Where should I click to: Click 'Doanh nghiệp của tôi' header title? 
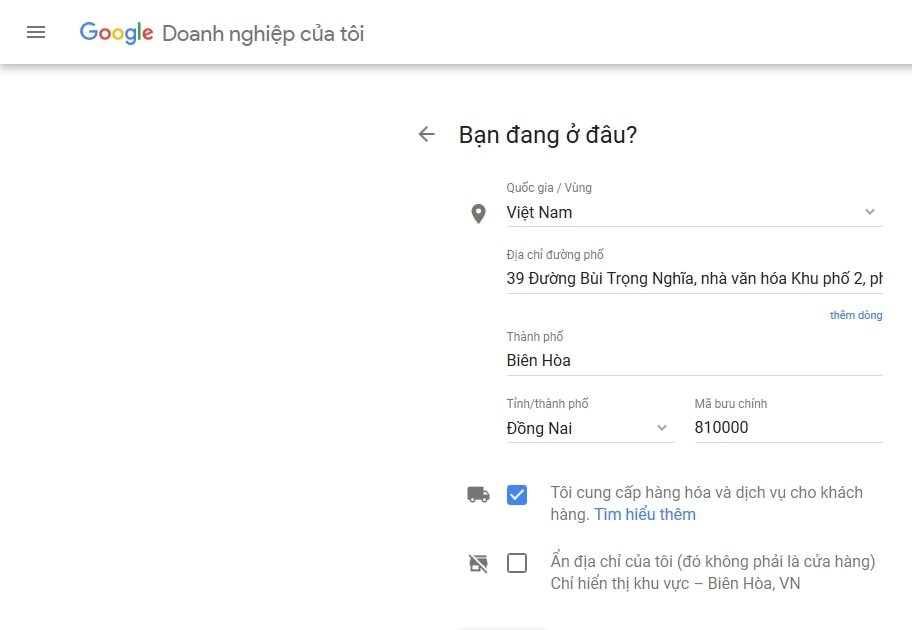point(263,34)
